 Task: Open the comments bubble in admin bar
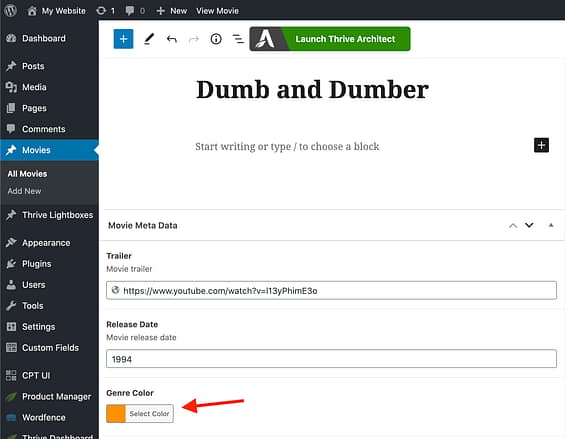click(x=135, y=11)
